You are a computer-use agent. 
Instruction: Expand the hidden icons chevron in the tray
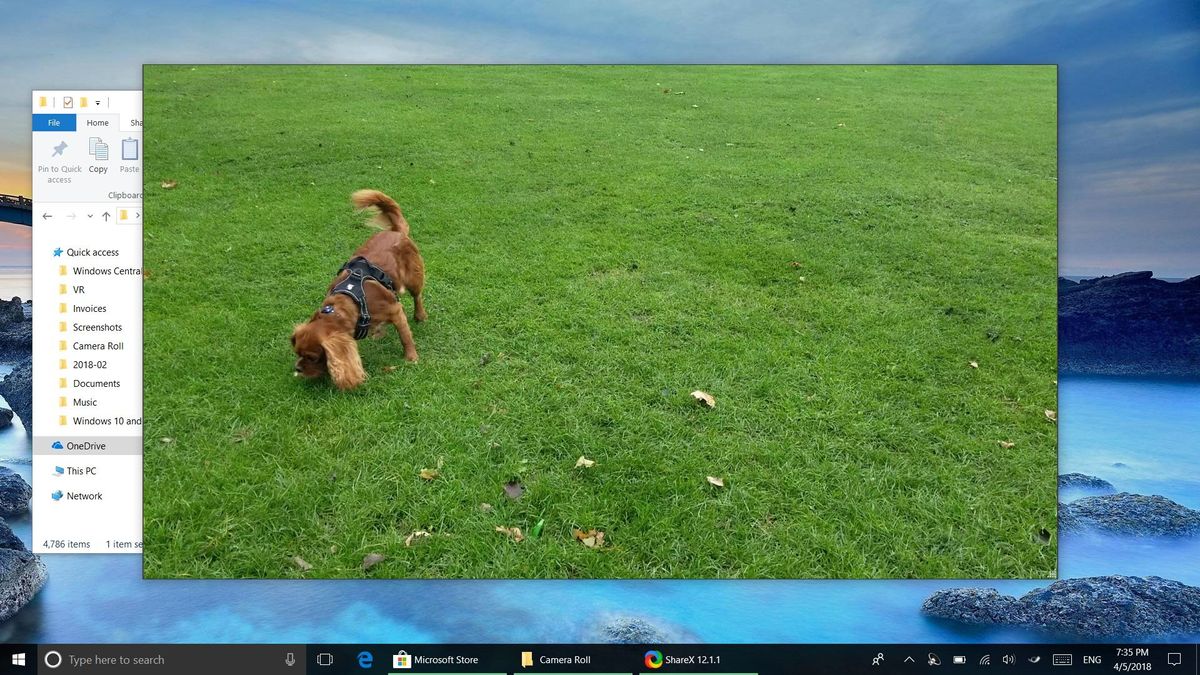tap(909, 659)
